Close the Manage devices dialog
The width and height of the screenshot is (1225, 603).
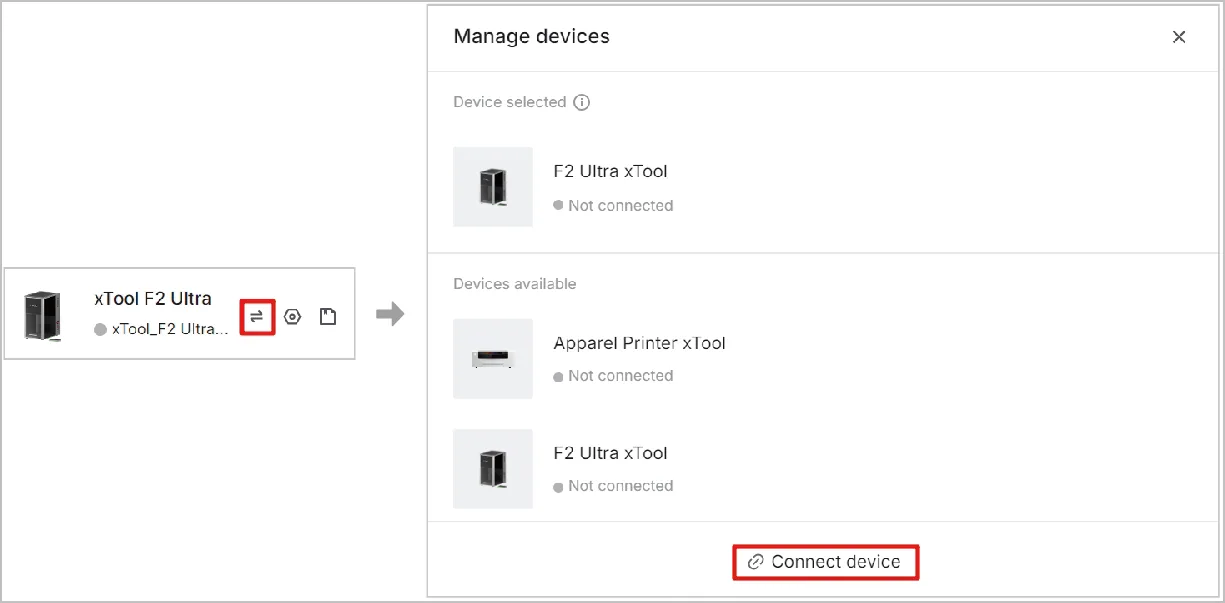1179,37
